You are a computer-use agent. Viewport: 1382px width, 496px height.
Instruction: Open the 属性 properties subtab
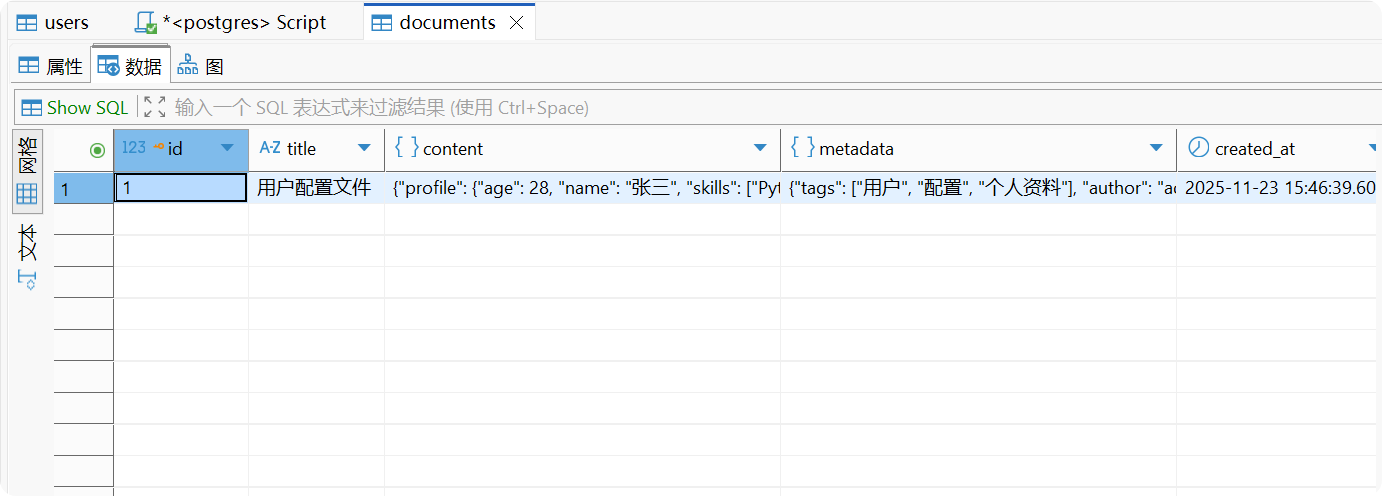pos(51,66)
